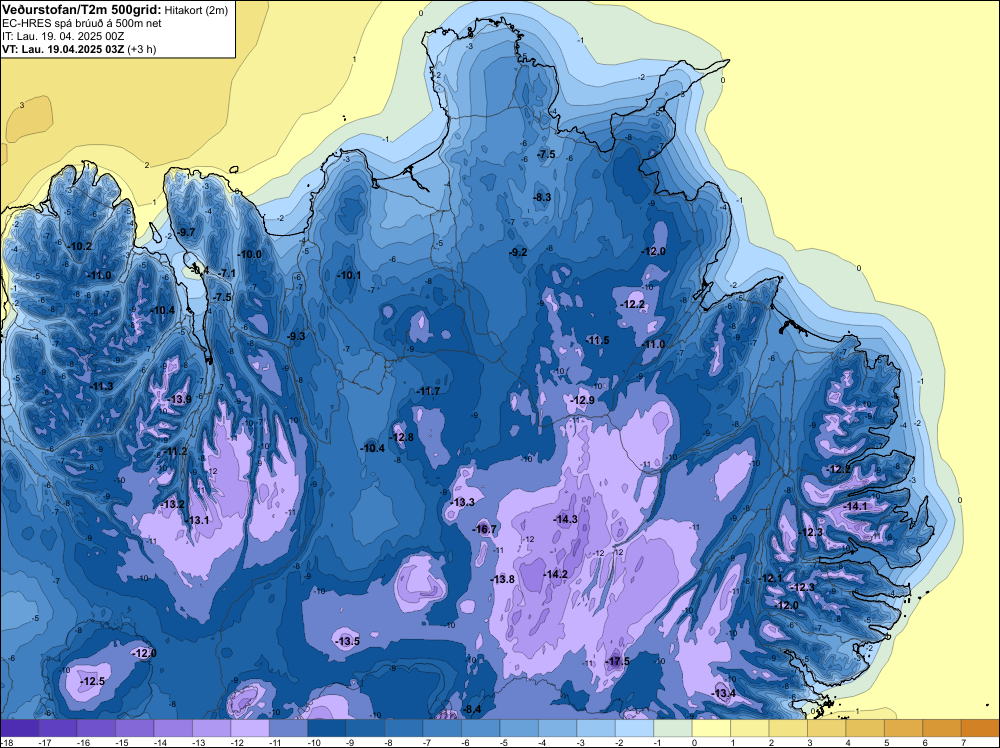Click the -10.2 temperature label

pos(80,246)
